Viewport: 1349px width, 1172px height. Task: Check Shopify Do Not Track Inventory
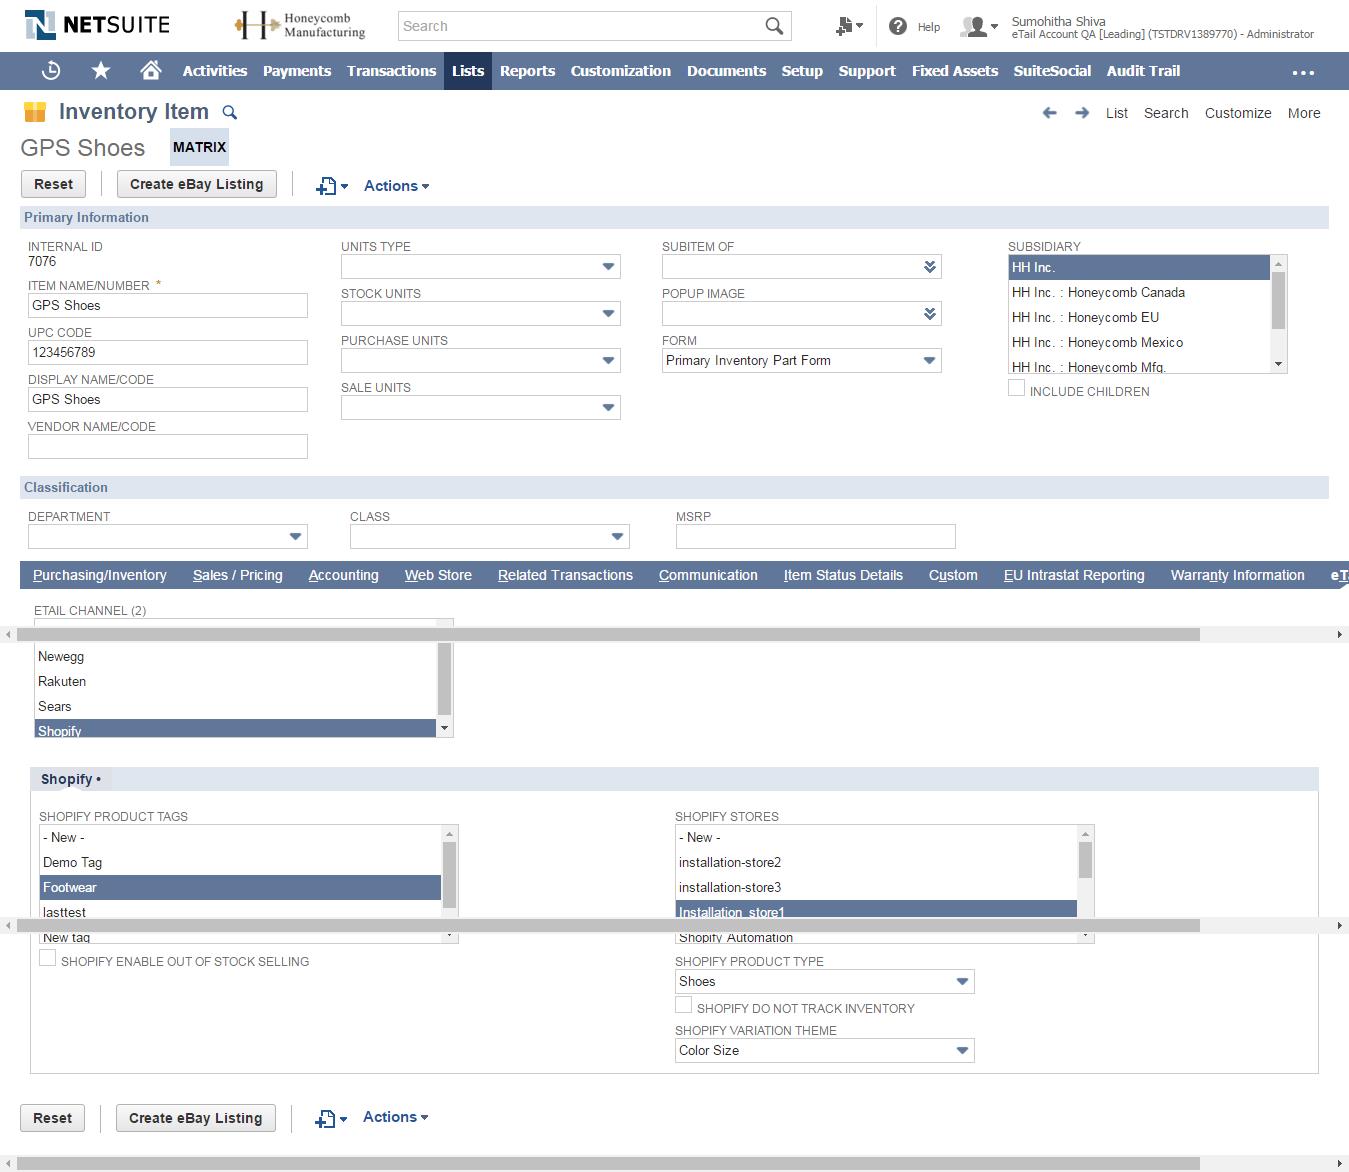(683, 1005)
